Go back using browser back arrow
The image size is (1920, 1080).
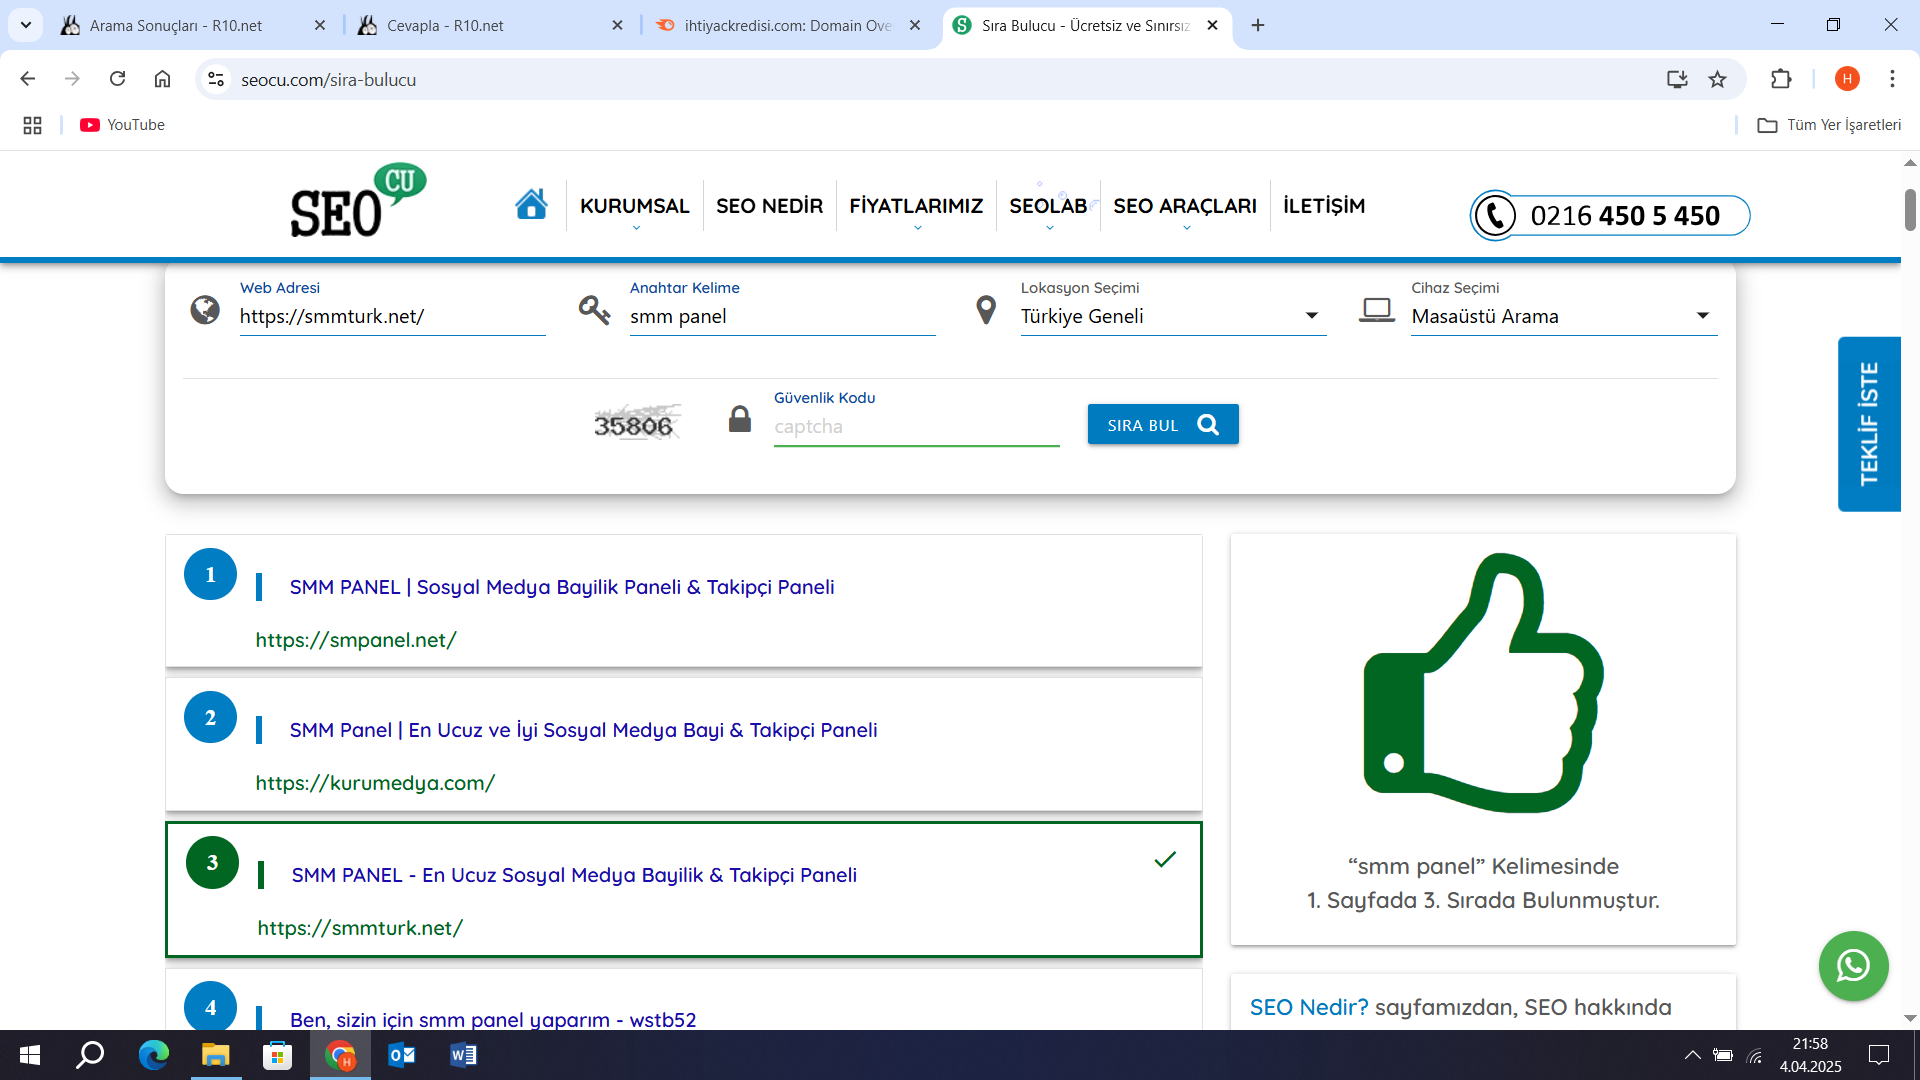(28, 79)
